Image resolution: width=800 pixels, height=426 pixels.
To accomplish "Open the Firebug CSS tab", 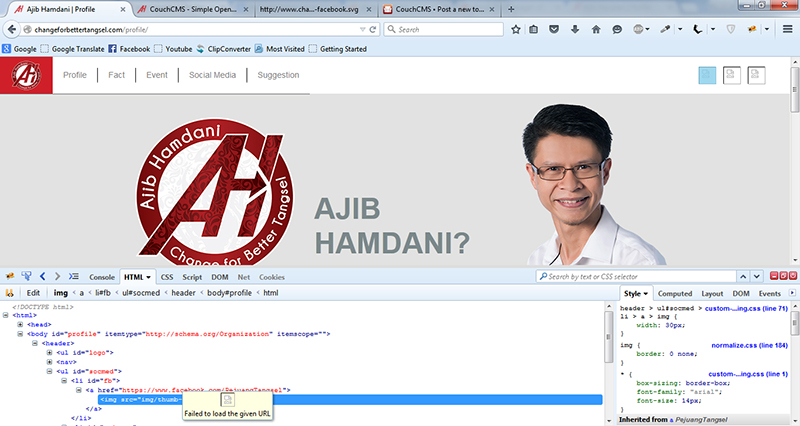I will [167, 277].
